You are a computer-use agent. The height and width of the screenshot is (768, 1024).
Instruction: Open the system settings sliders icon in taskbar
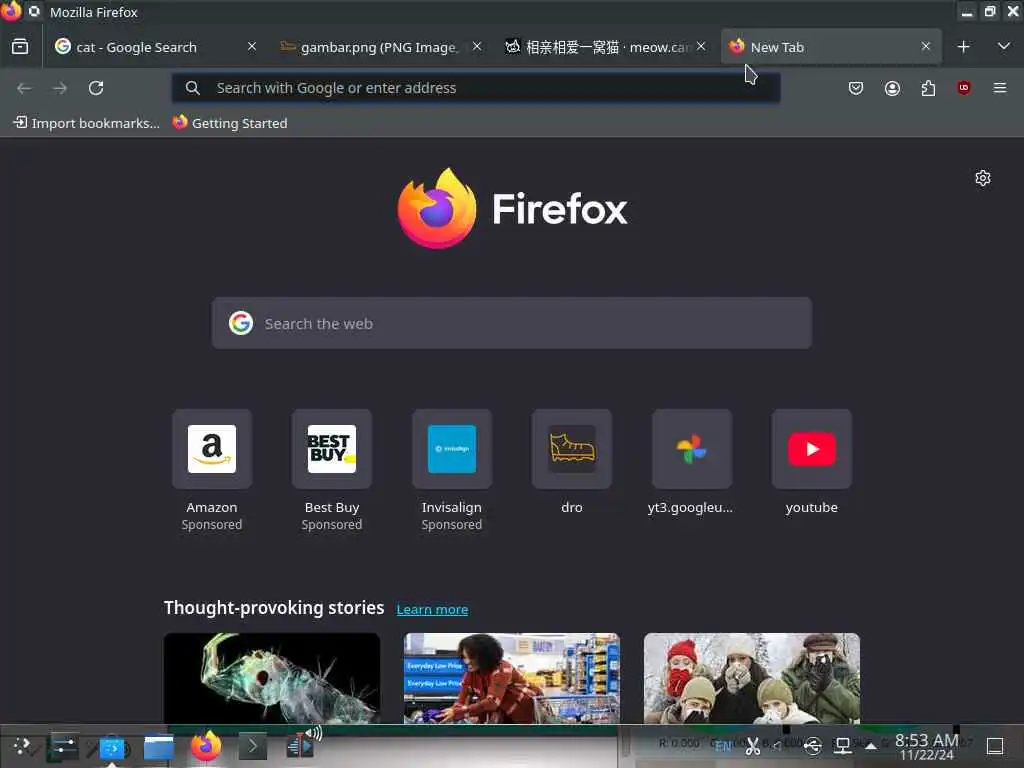[64, 746]
